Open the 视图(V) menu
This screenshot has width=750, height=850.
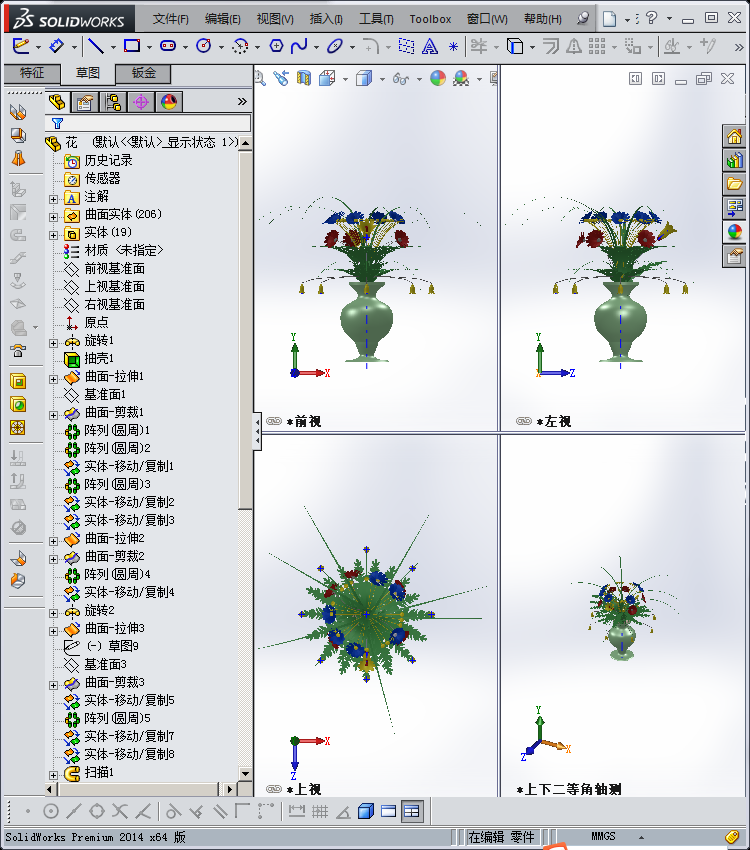(x=275, y=19)
